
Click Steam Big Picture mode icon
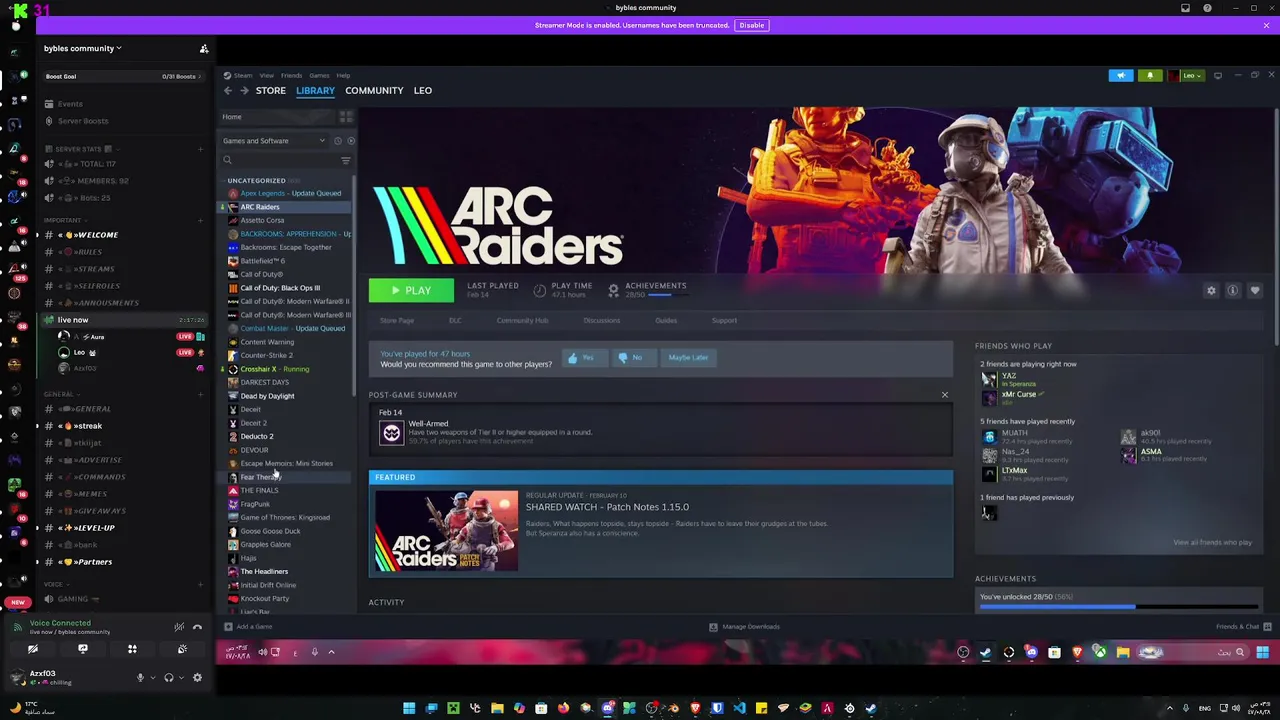click(1218, 75)
